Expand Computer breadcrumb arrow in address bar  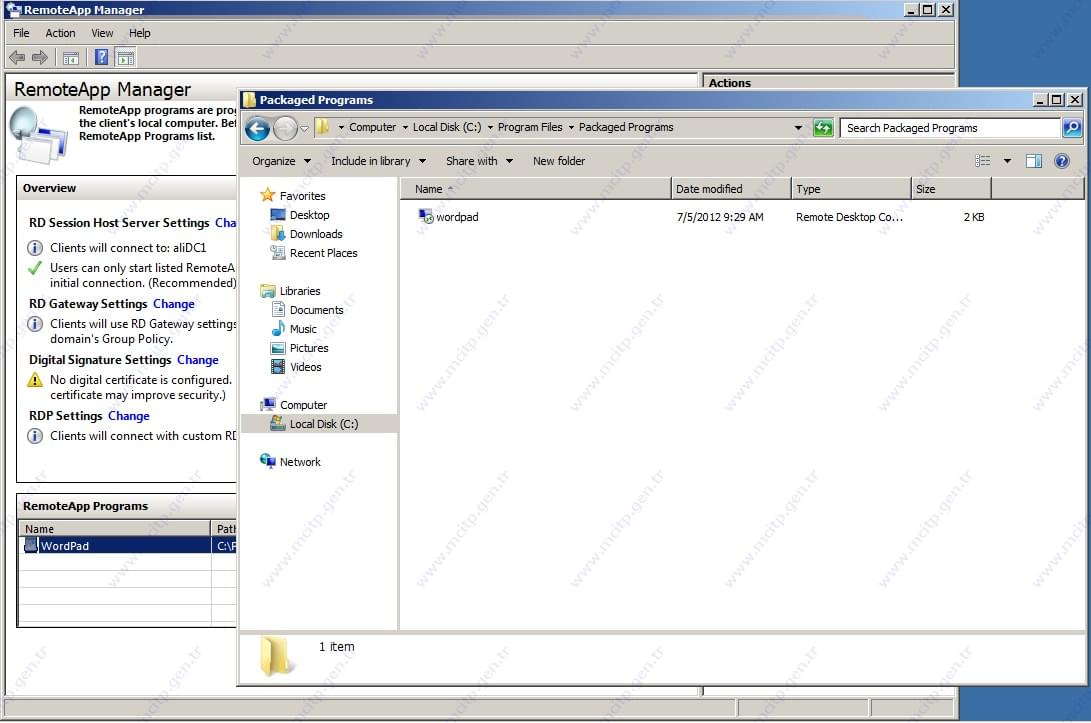click(405, 127)
